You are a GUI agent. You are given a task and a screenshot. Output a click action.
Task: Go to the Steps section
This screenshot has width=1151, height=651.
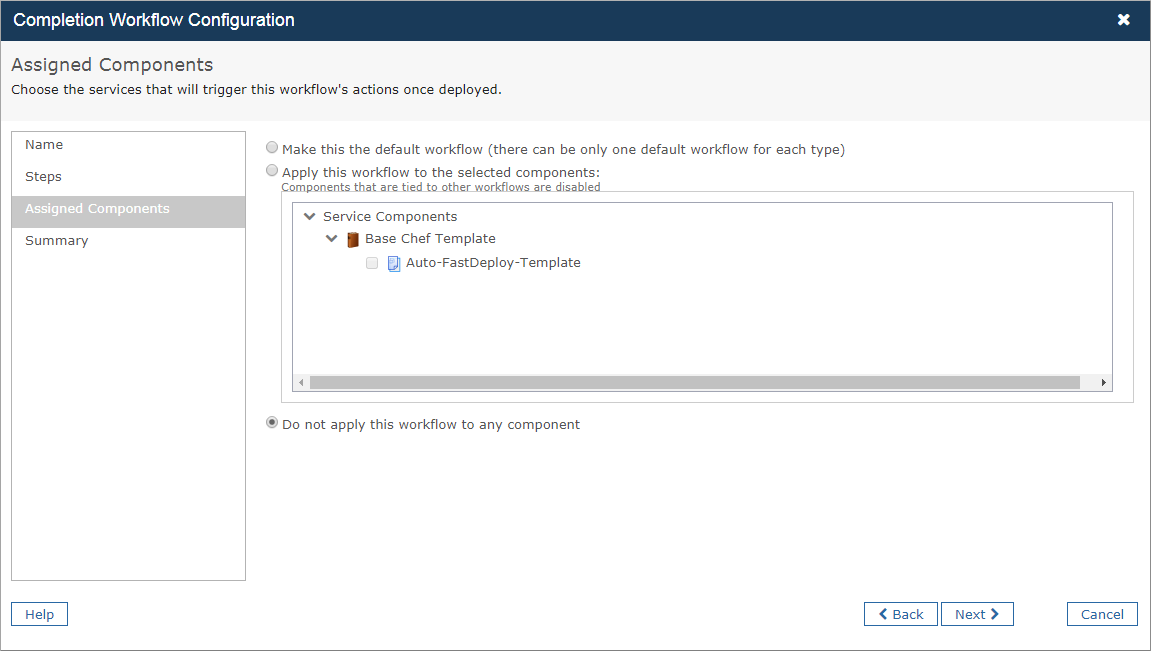[44, 177]
